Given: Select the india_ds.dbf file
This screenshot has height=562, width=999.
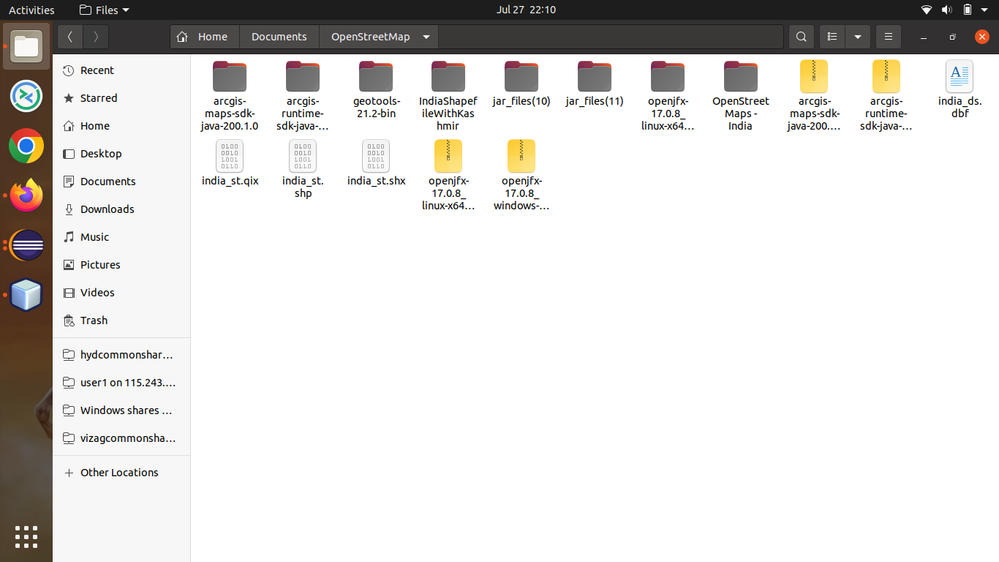Looking at the screenshot, I should tap(959, 90).
